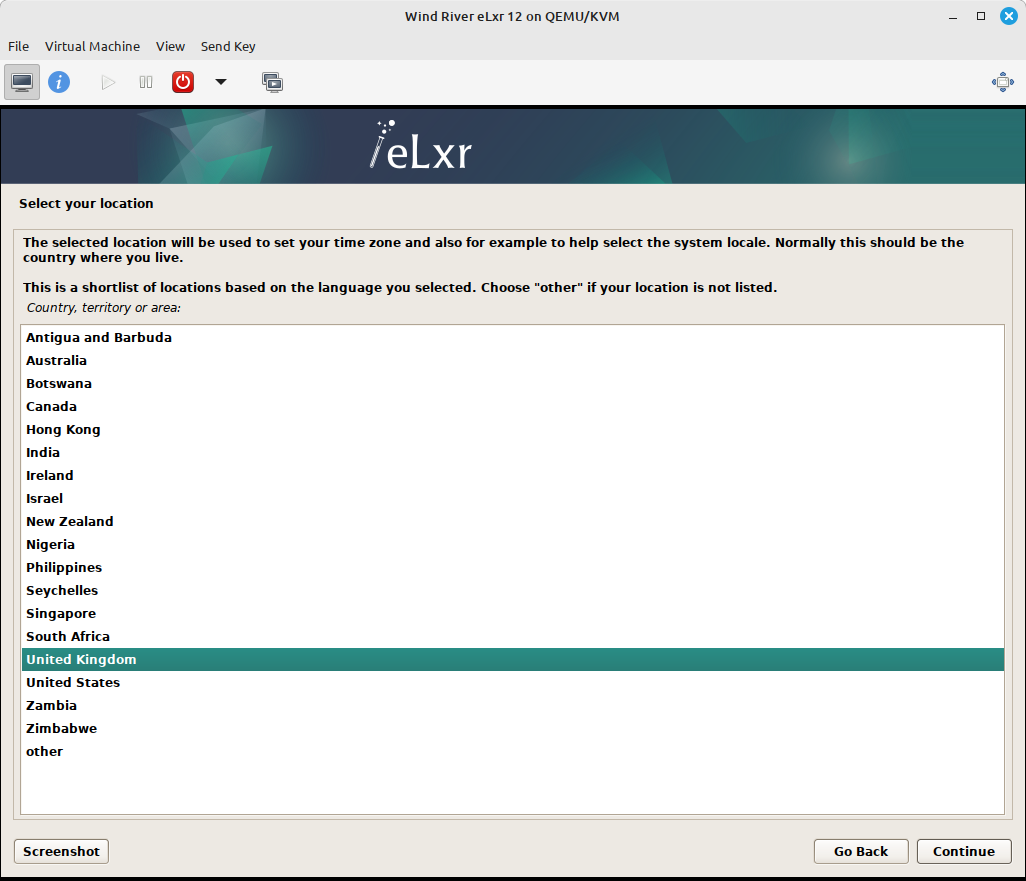Open the Virtual Machine menu
Screen dimensions: 1026x881
[92, 46]
